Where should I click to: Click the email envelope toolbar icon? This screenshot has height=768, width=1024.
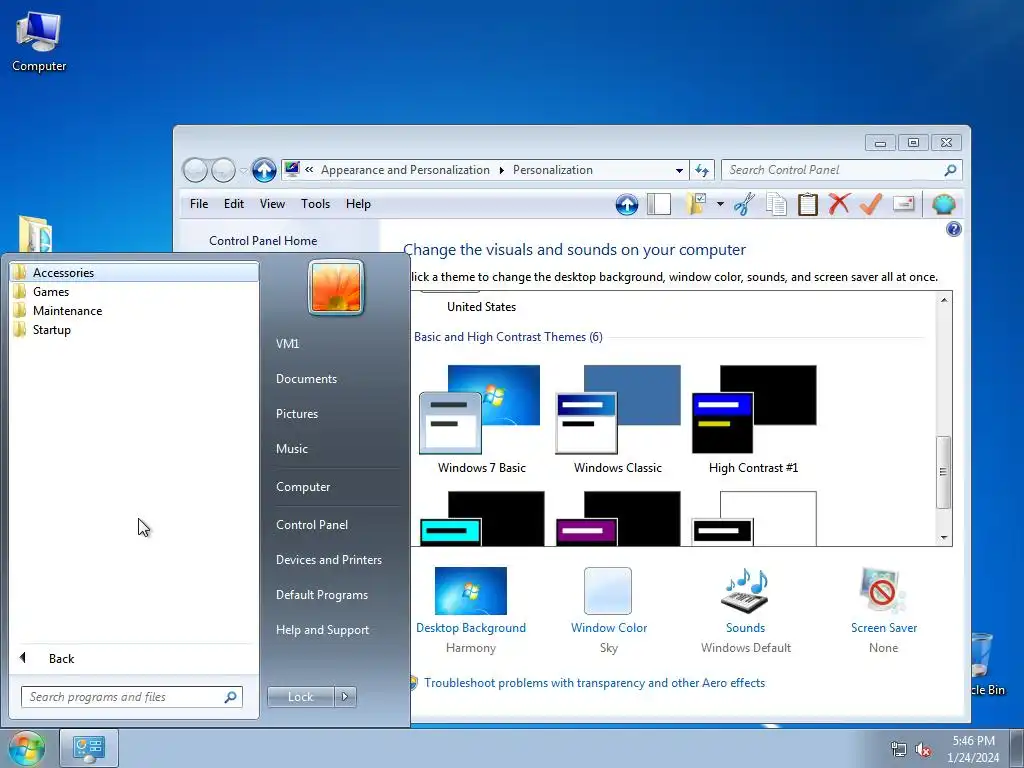pos(903,204)
